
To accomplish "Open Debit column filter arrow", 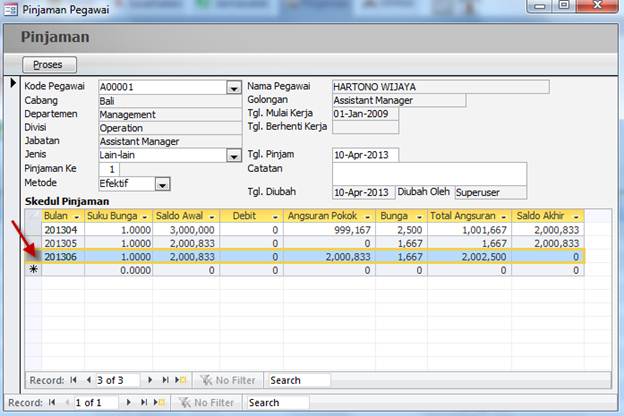I will tap(275, 217).
